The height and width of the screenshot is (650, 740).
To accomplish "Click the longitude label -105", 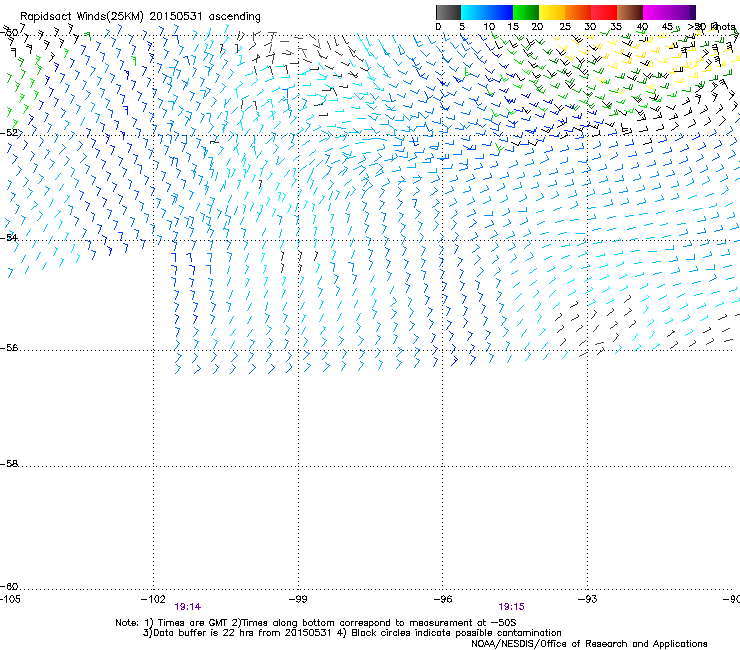I will pos(10,599).
